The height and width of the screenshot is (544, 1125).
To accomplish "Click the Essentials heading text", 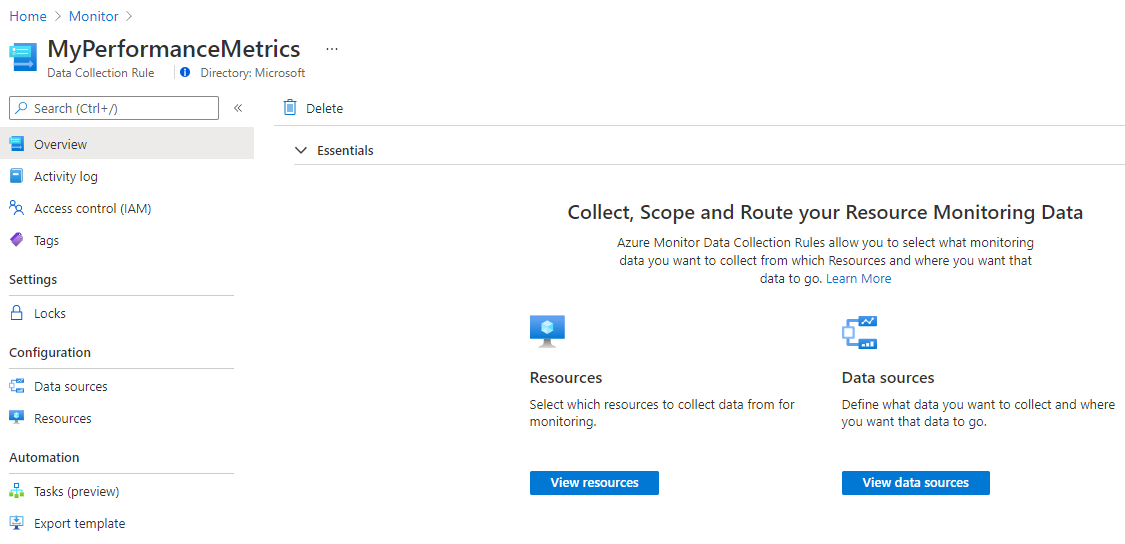I will (x=345, y=151).
